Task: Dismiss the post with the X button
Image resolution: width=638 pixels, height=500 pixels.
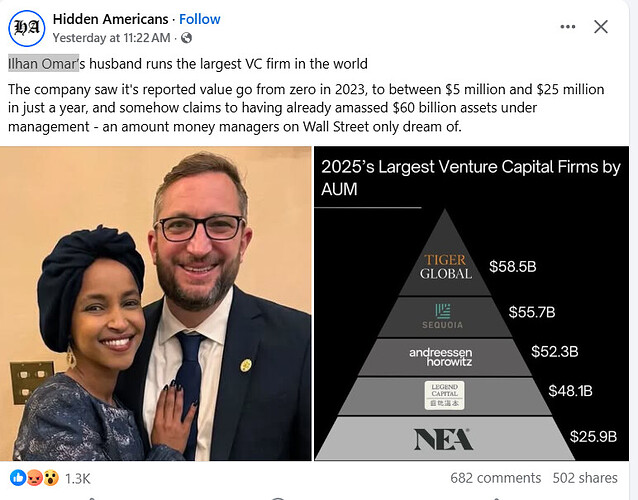Action: [x=601, y=27]
